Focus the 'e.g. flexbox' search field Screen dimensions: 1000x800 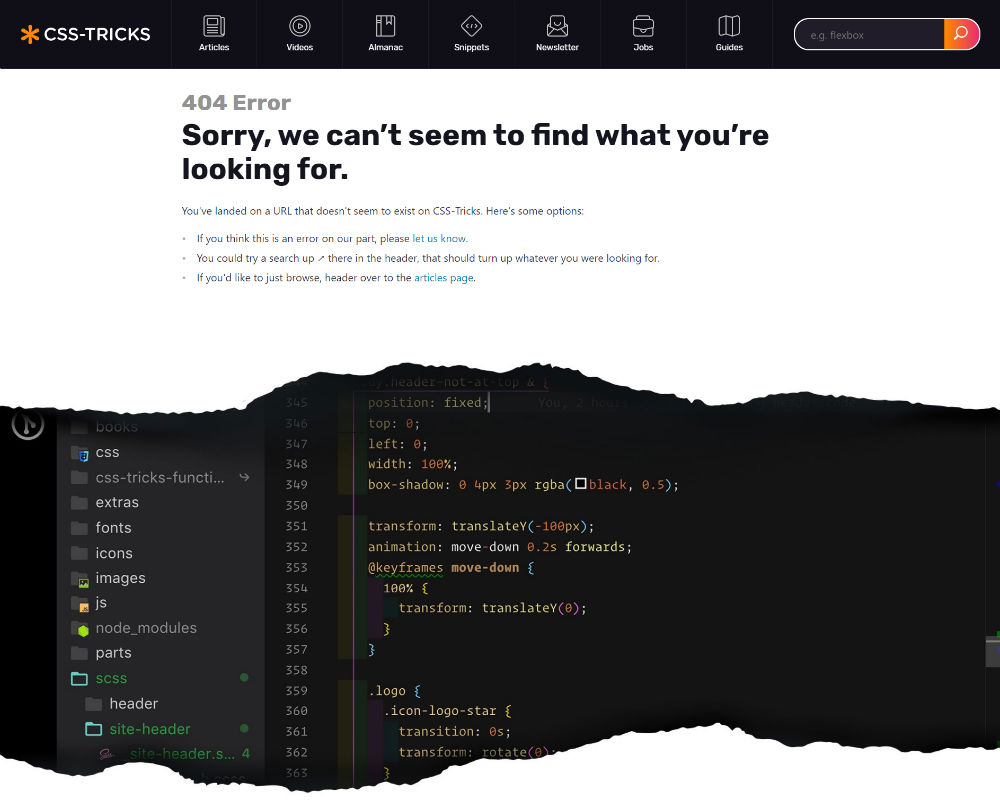(x=870, y=34)
